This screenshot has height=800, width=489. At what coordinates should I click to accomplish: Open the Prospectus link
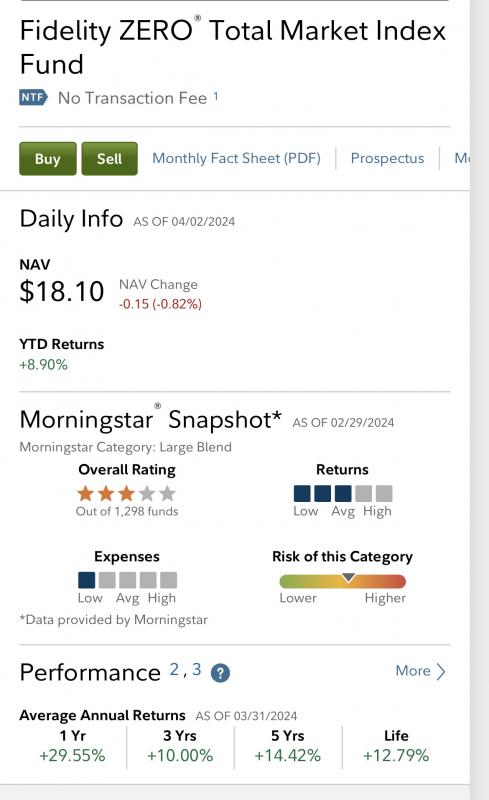[x=387, y=158]
